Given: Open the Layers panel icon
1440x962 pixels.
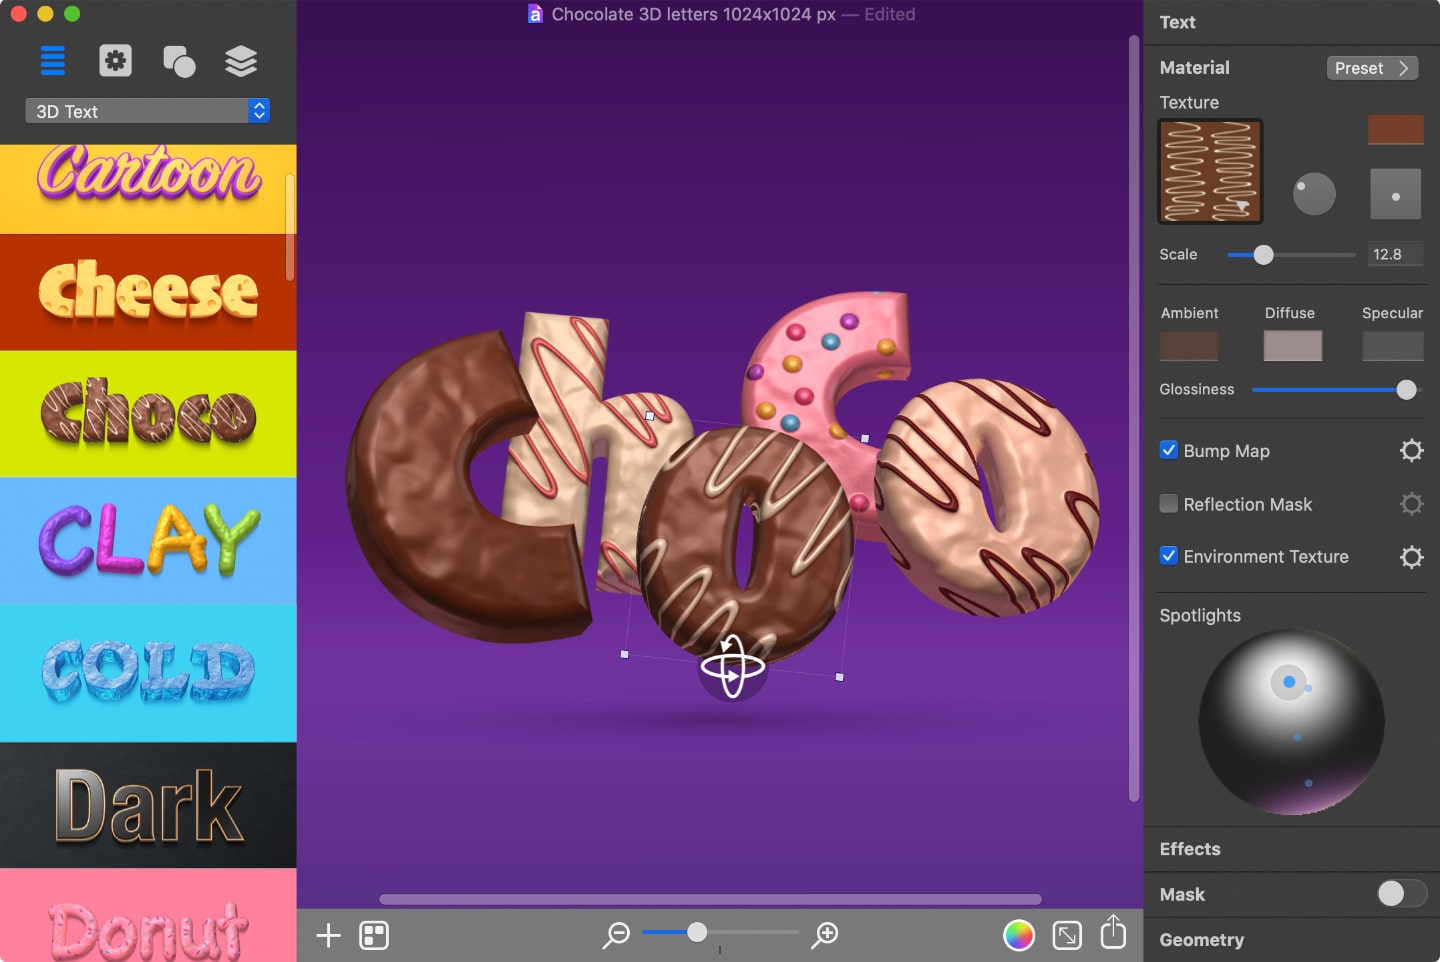Looking at the screenshot, I should (x=241, y=61).
